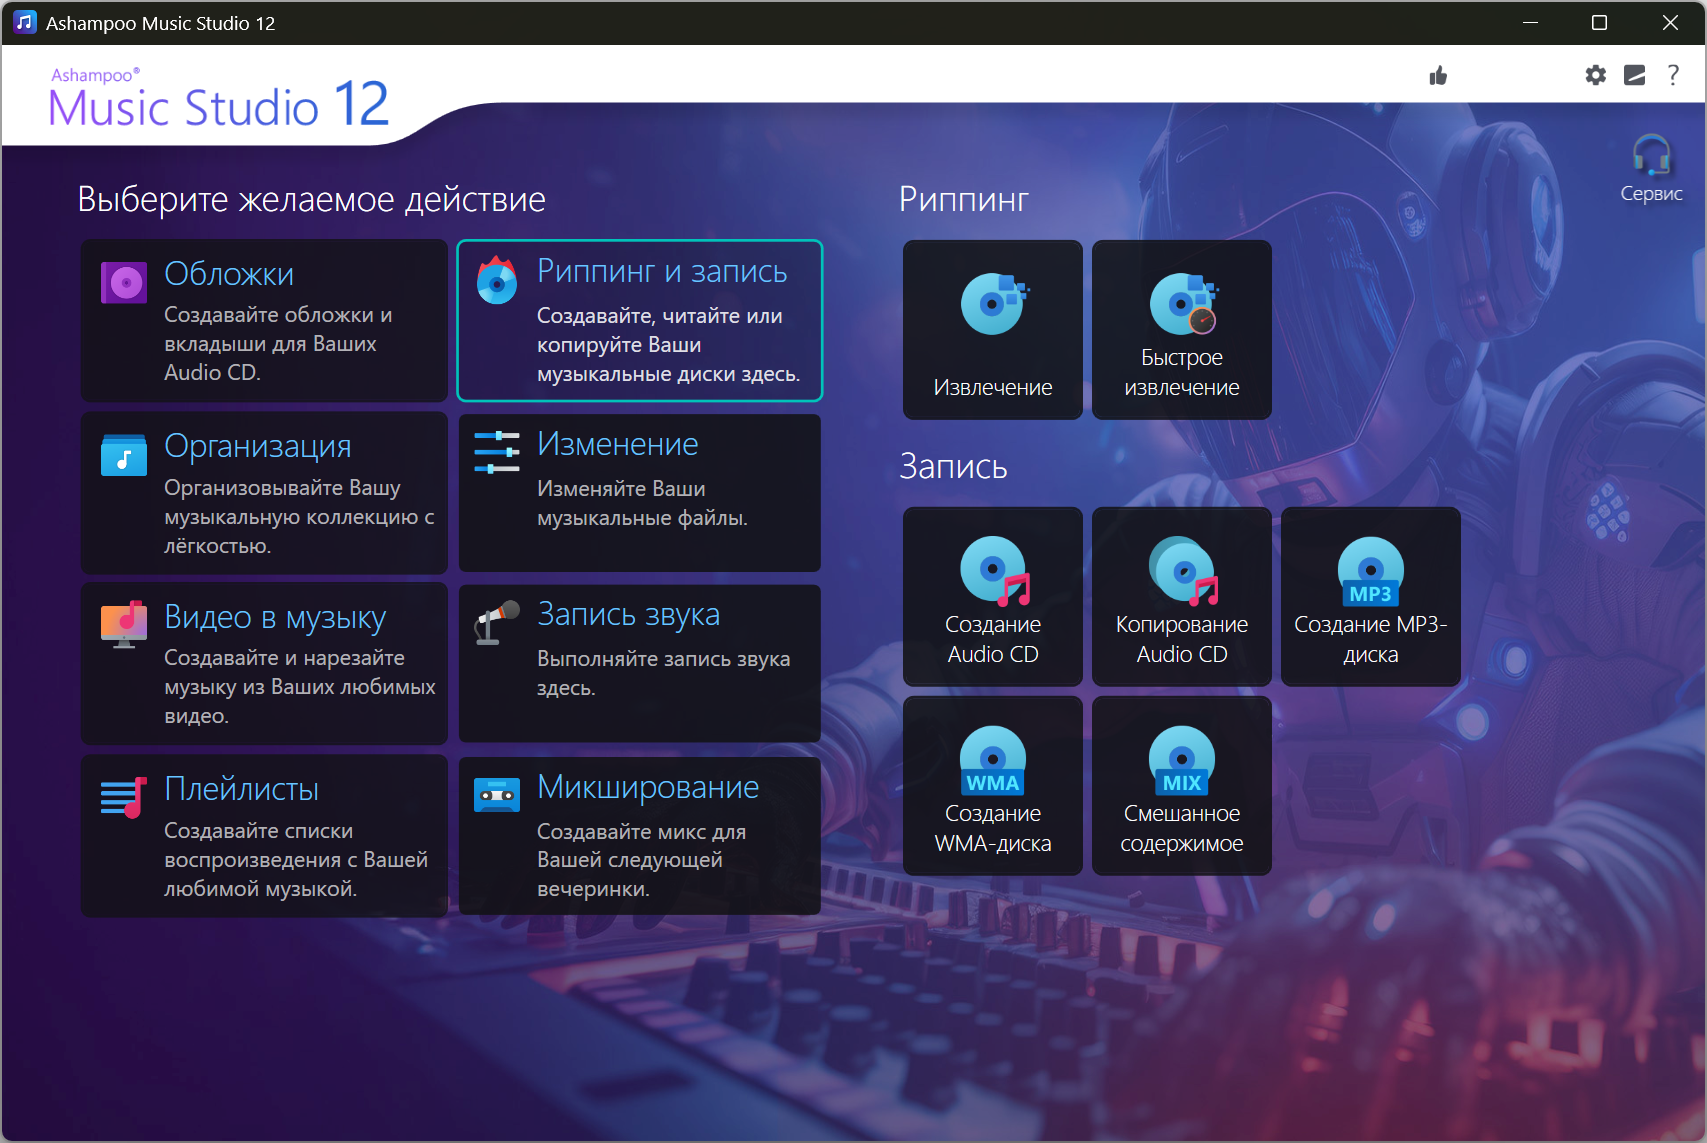
Task: Select the Запись звука heading
Action: click(628, 615)
